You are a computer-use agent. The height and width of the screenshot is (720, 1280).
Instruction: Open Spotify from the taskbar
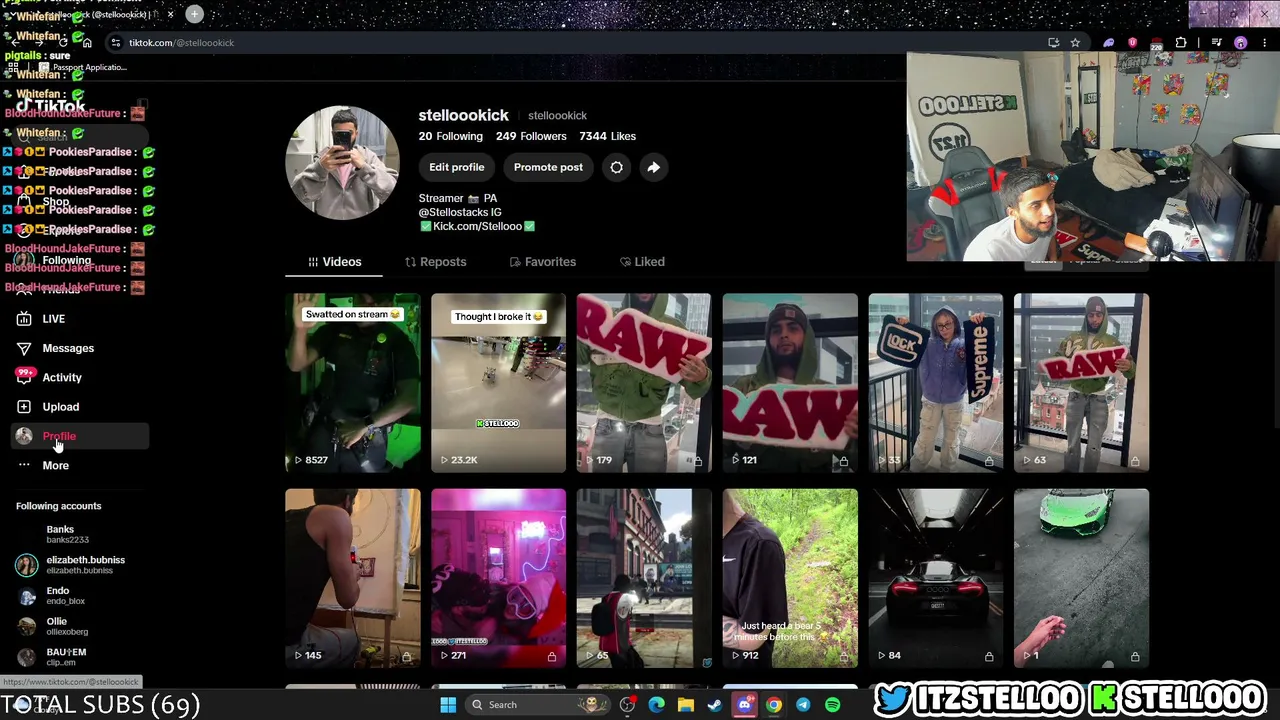832,705
